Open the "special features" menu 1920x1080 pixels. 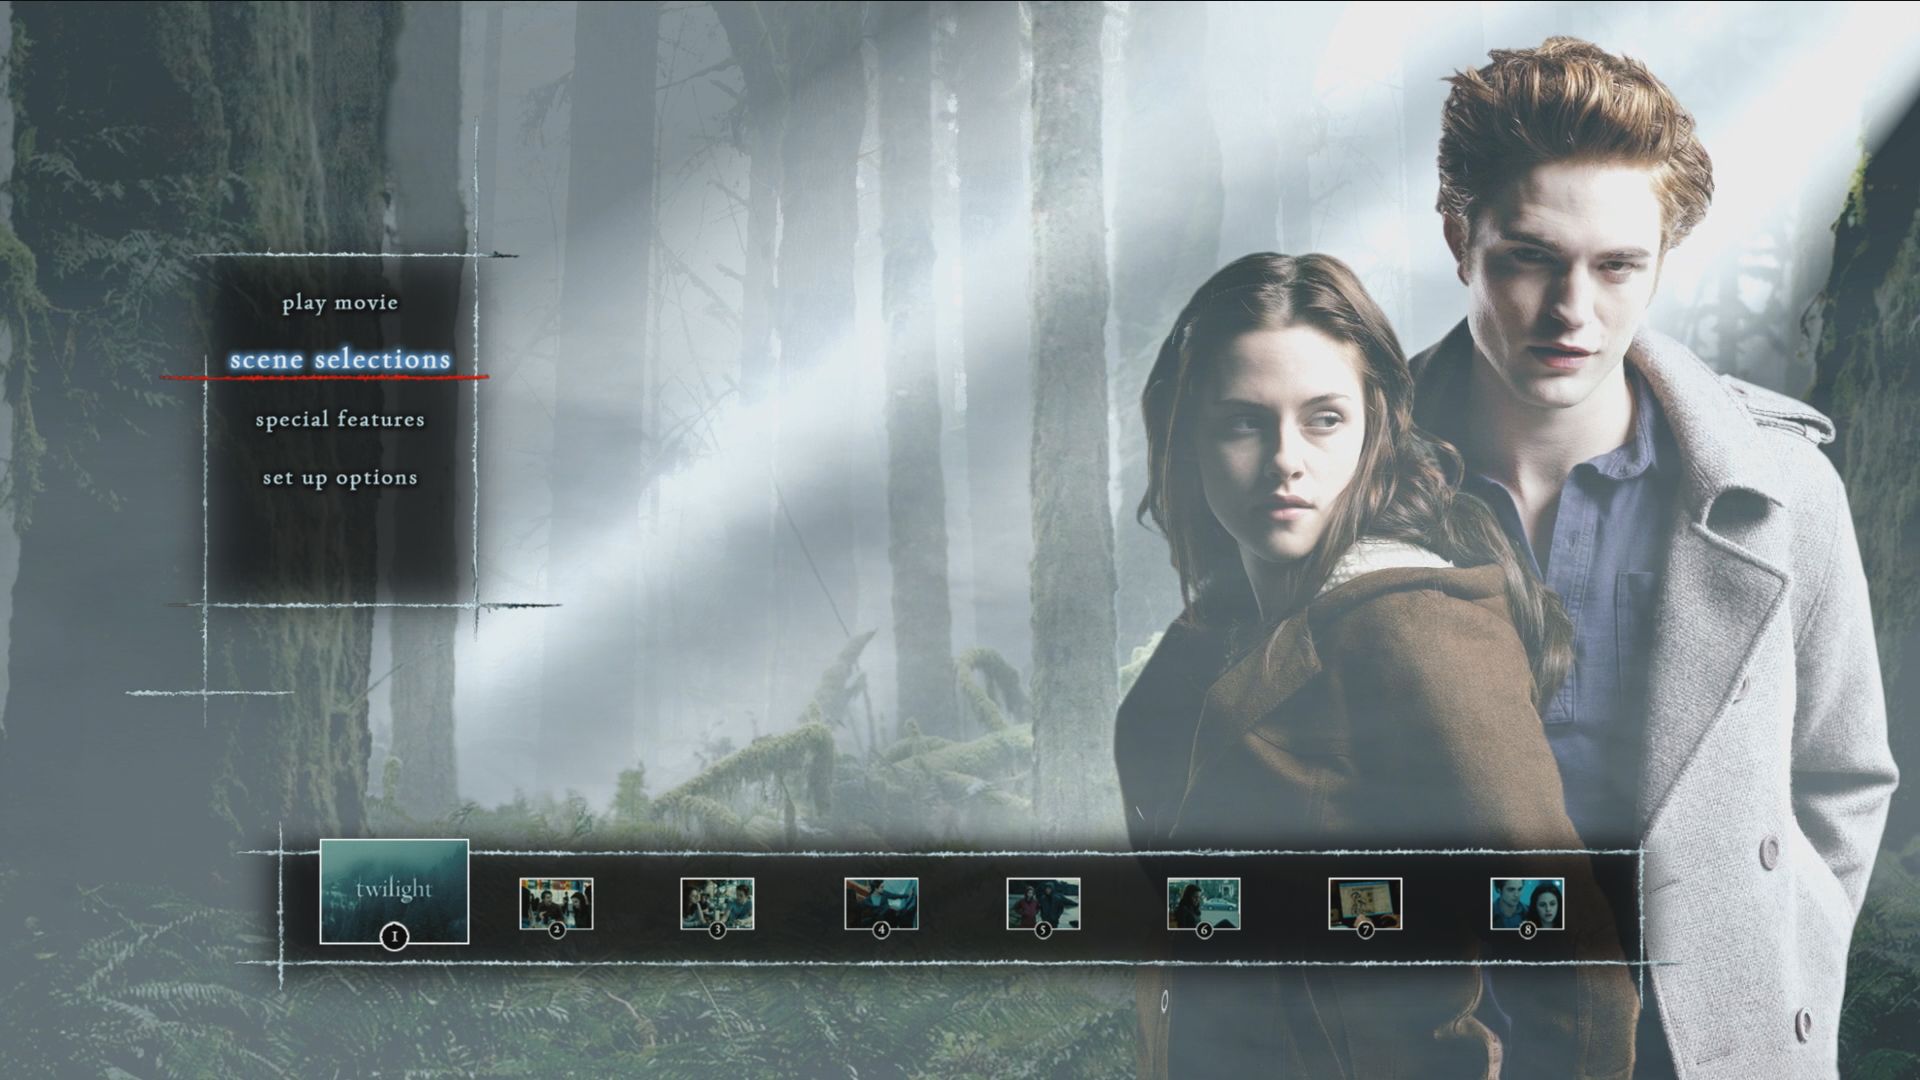(340, 419)
